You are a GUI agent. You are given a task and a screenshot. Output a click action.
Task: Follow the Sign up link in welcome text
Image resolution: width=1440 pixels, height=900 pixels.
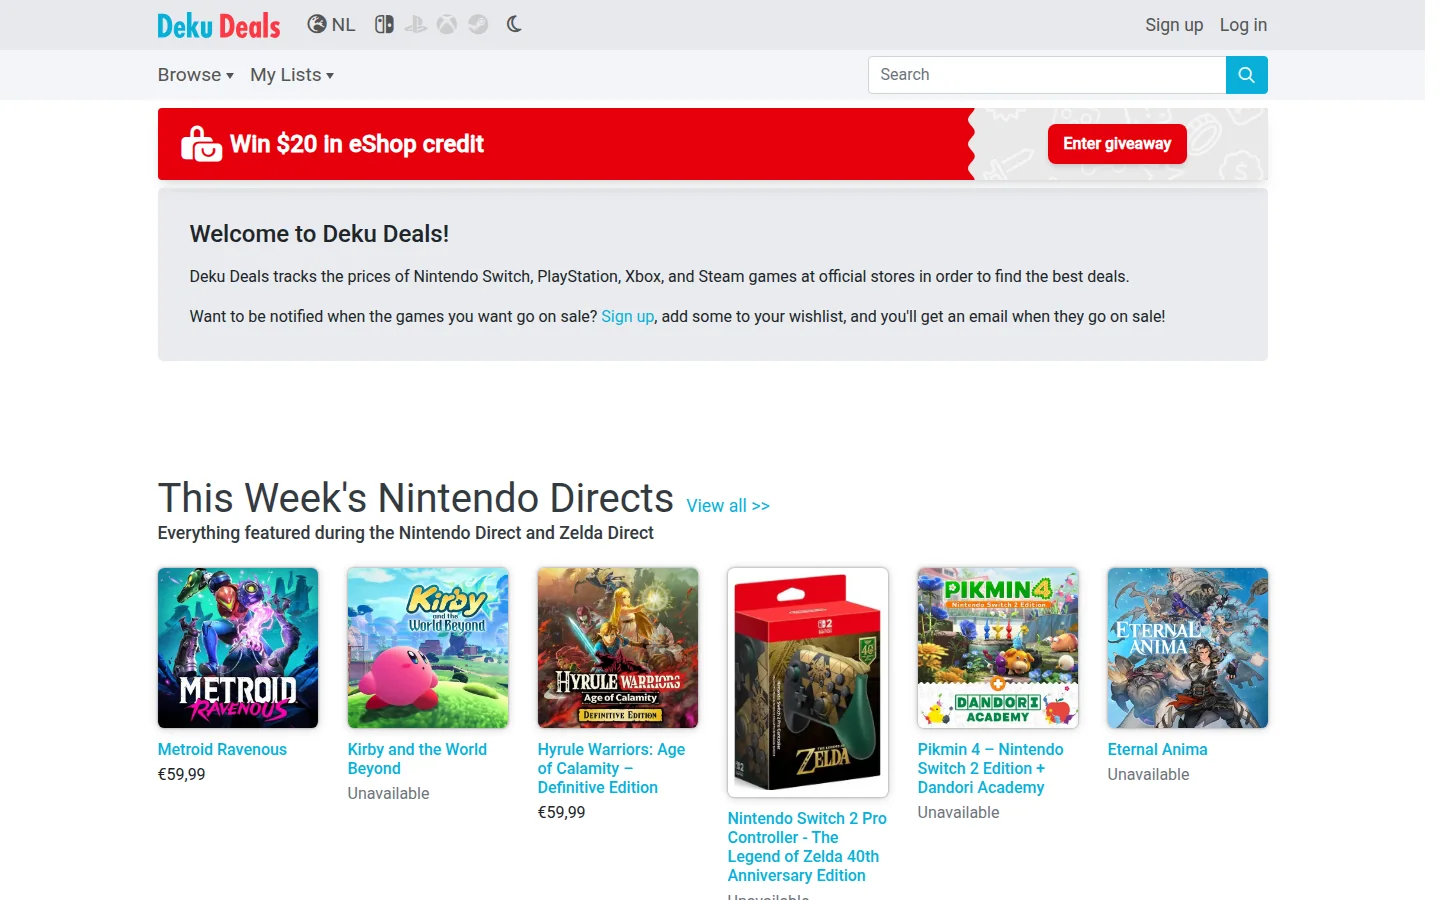click(x=627, y=316)
